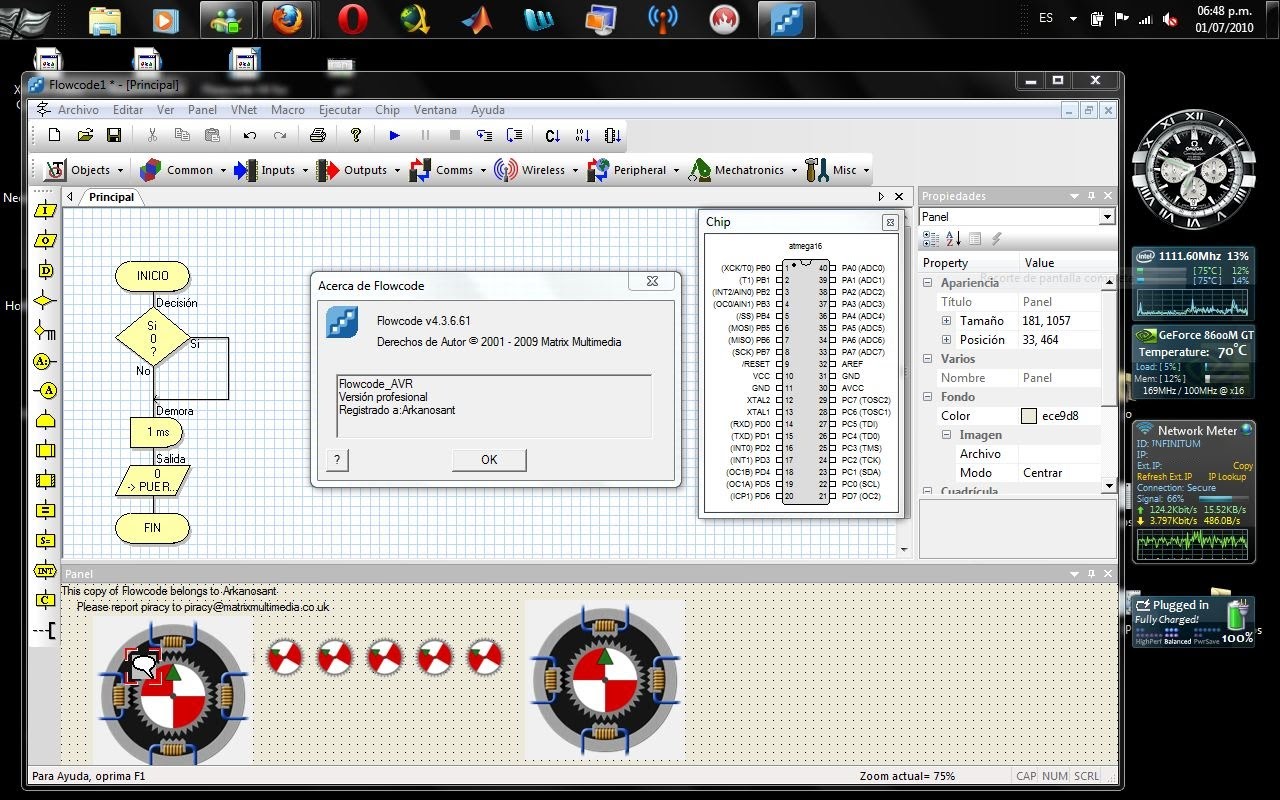1280x800 pixels.
Task: Click OK in Acerca de Flowcode dialog
Action: tap(489, 460)
